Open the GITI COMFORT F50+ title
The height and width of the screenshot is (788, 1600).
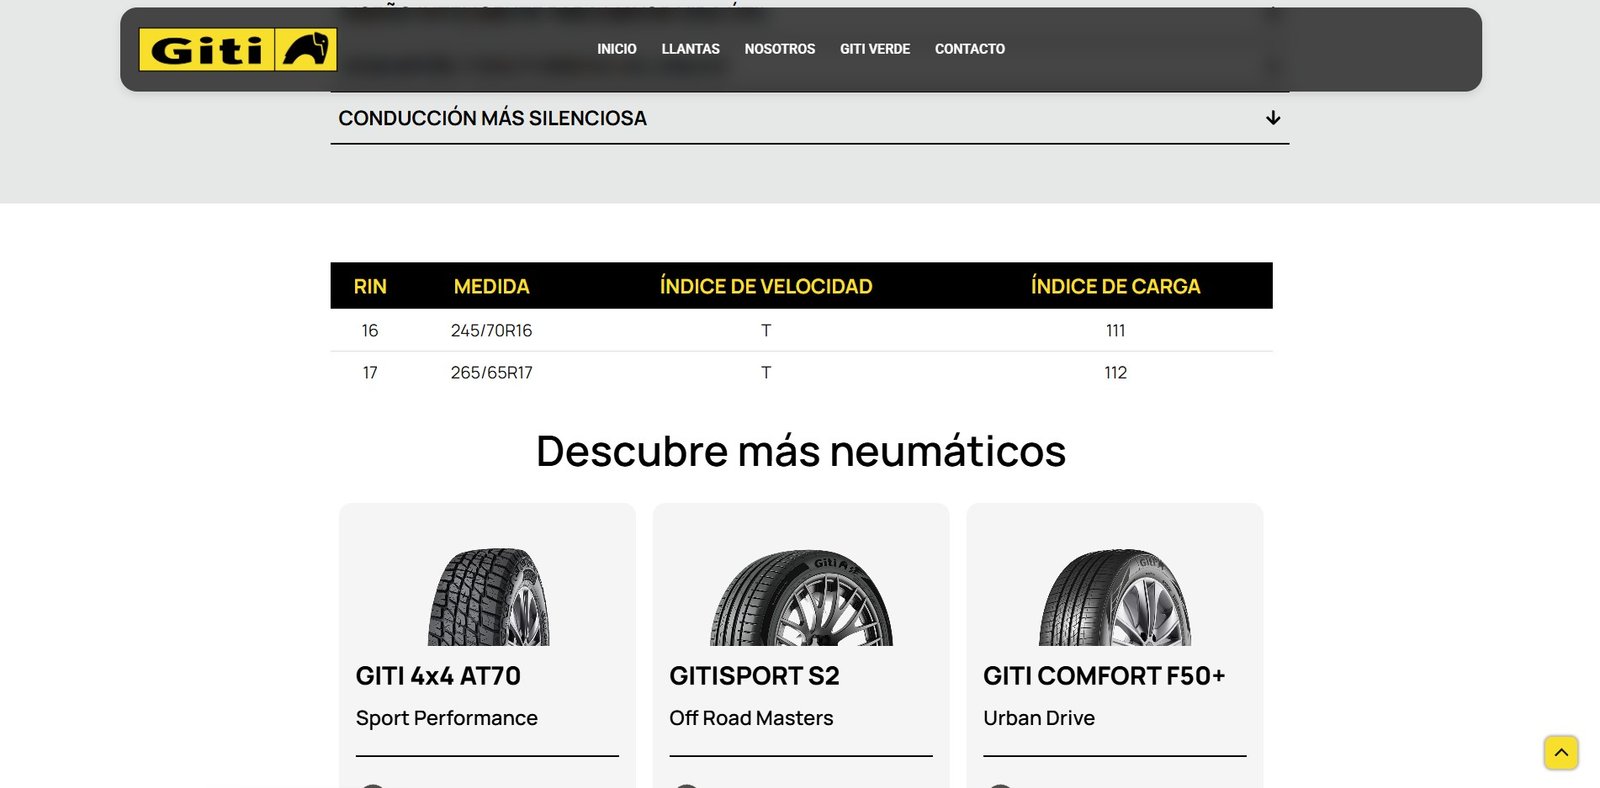pyautogui.click(x=1104, y=676)
